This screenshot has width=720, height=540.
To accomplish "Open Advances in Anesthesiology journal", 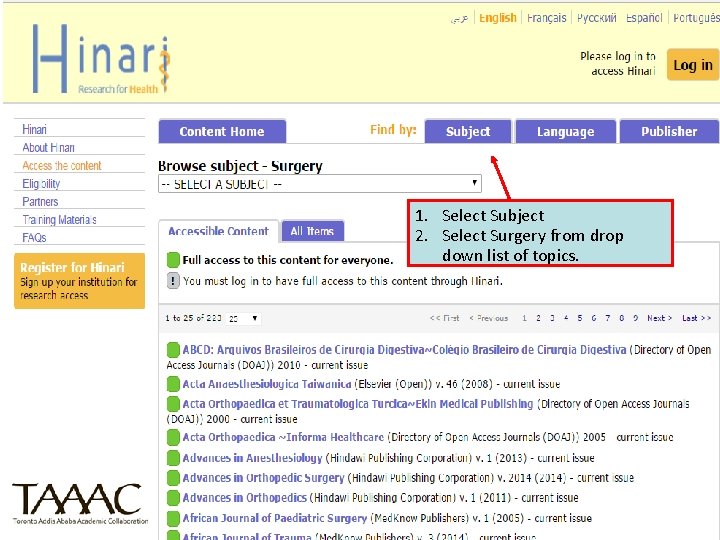I will 253,458.
